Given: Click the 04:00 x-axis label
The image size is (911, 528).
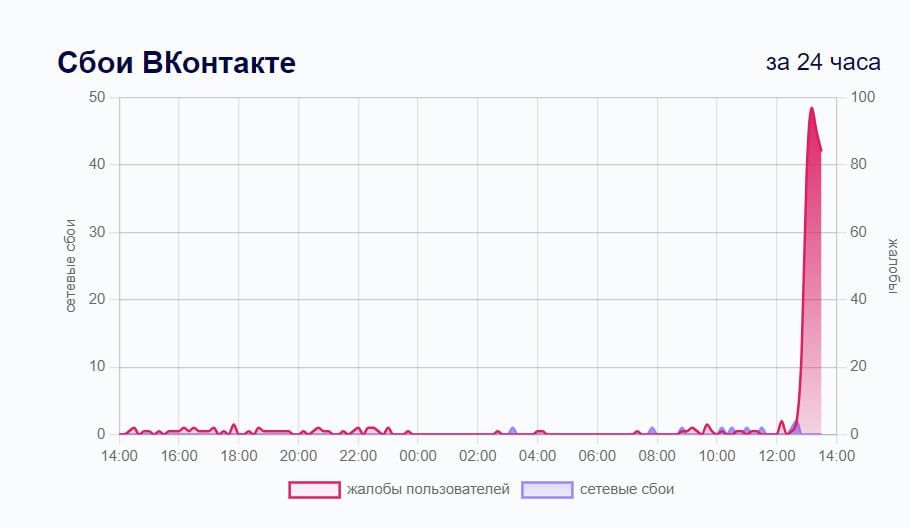Looking at the screenshot, I should point(537,456).
